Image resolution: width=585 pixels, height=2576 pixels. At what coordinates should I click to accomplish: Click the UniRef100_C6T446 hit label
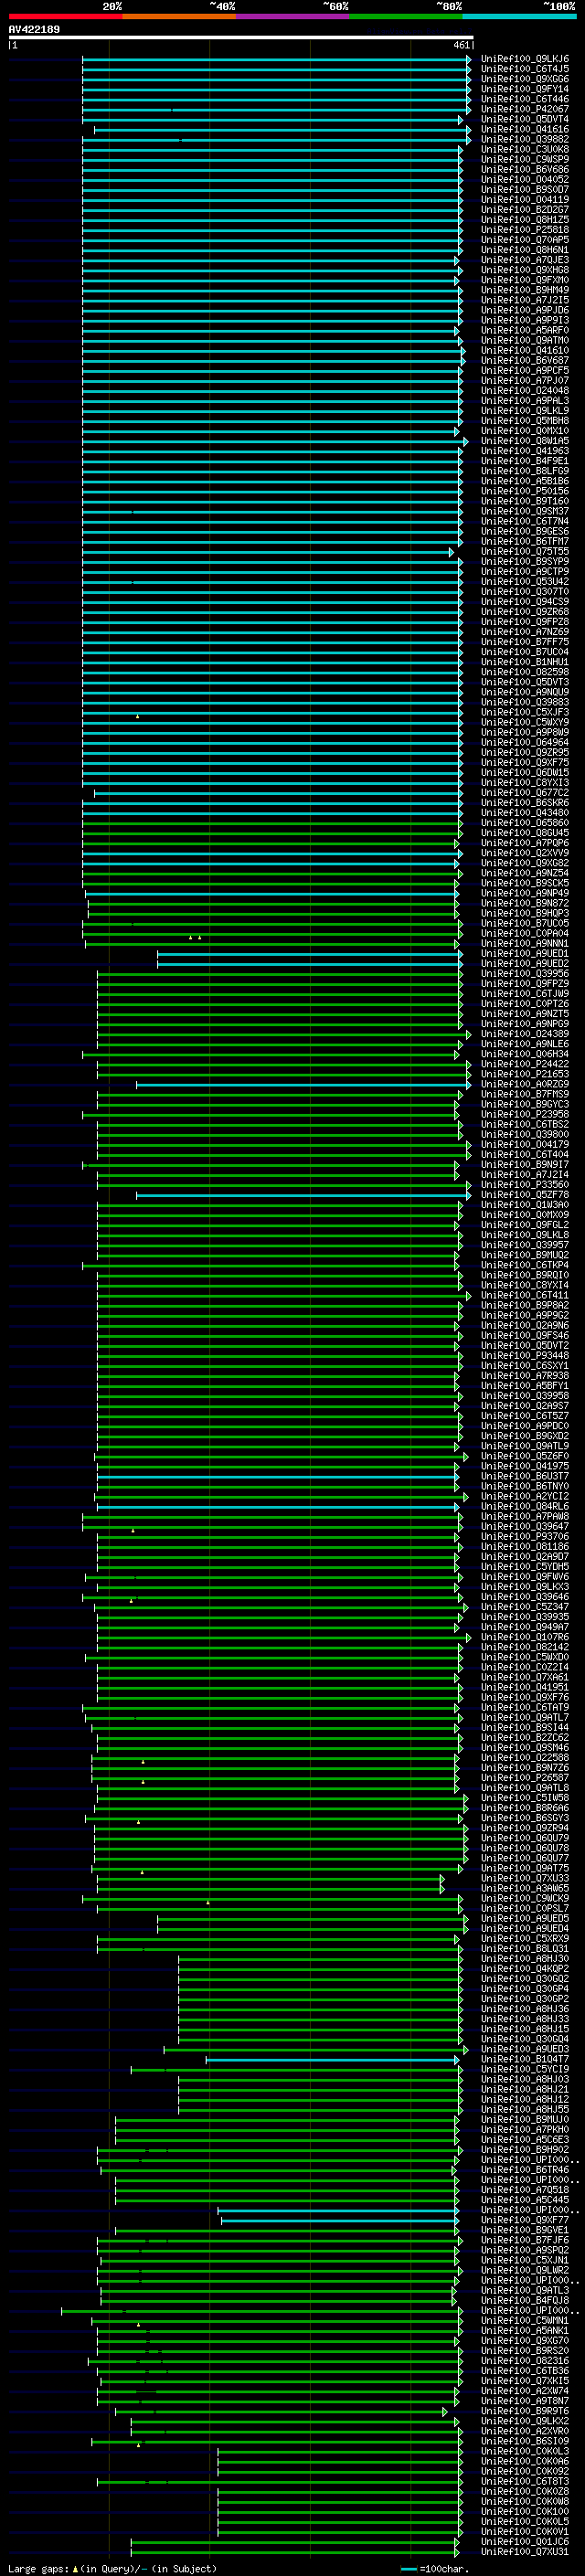click(x=525, y=99)
